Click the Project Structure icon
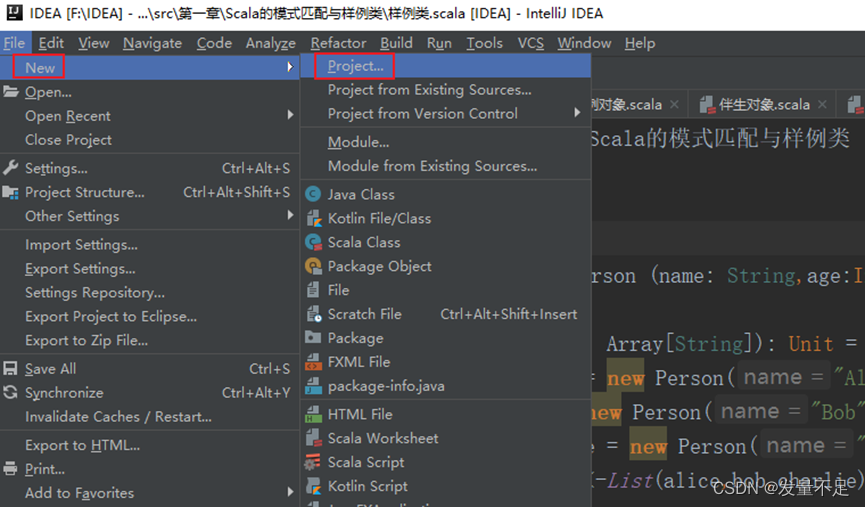This screenshot has height=507, width=865. pos(10,192)
